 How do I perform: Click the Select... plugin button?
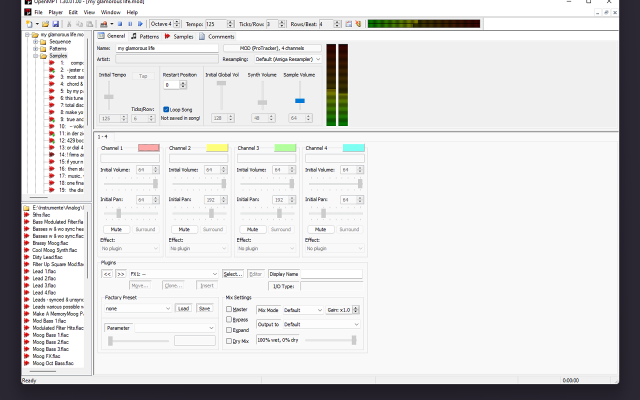[233, 274]
